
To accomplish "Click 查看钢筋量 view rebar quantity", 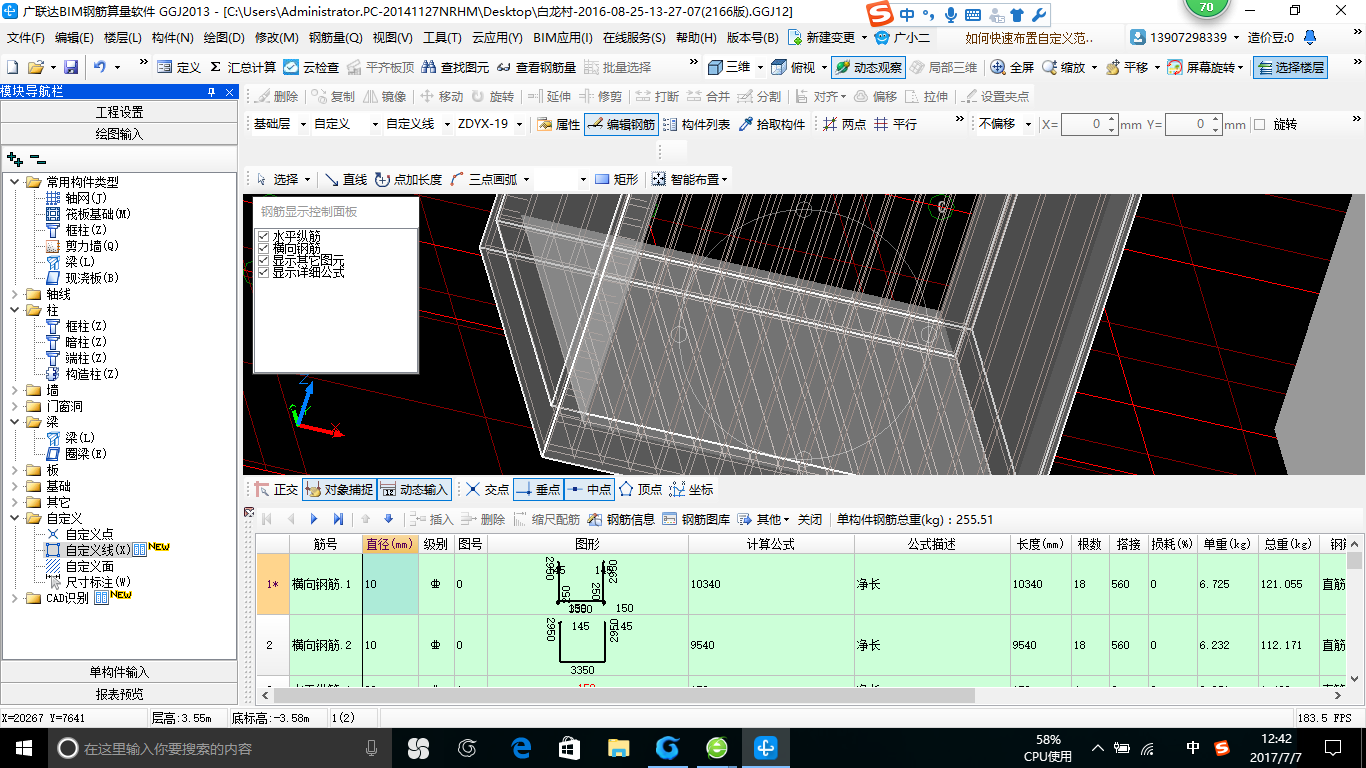I will tap(536, 67).
